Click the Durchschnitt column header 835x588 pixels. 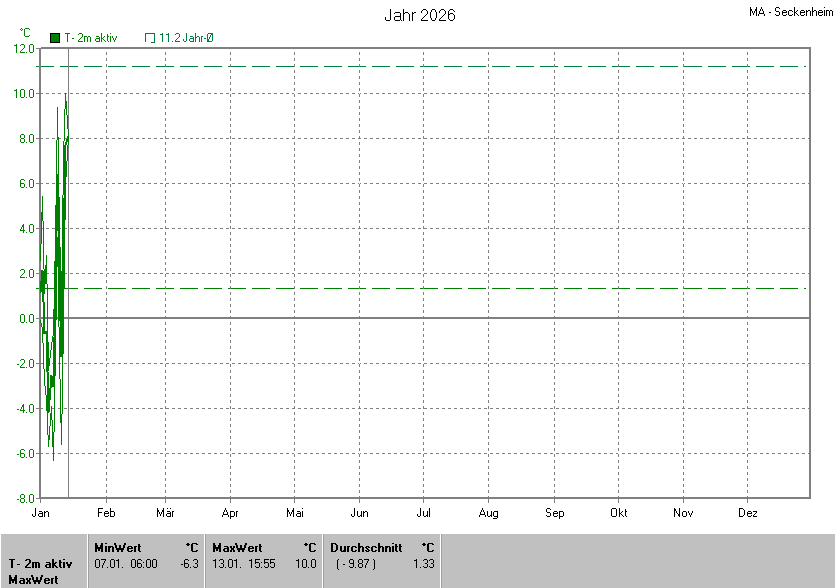point(366,547)
